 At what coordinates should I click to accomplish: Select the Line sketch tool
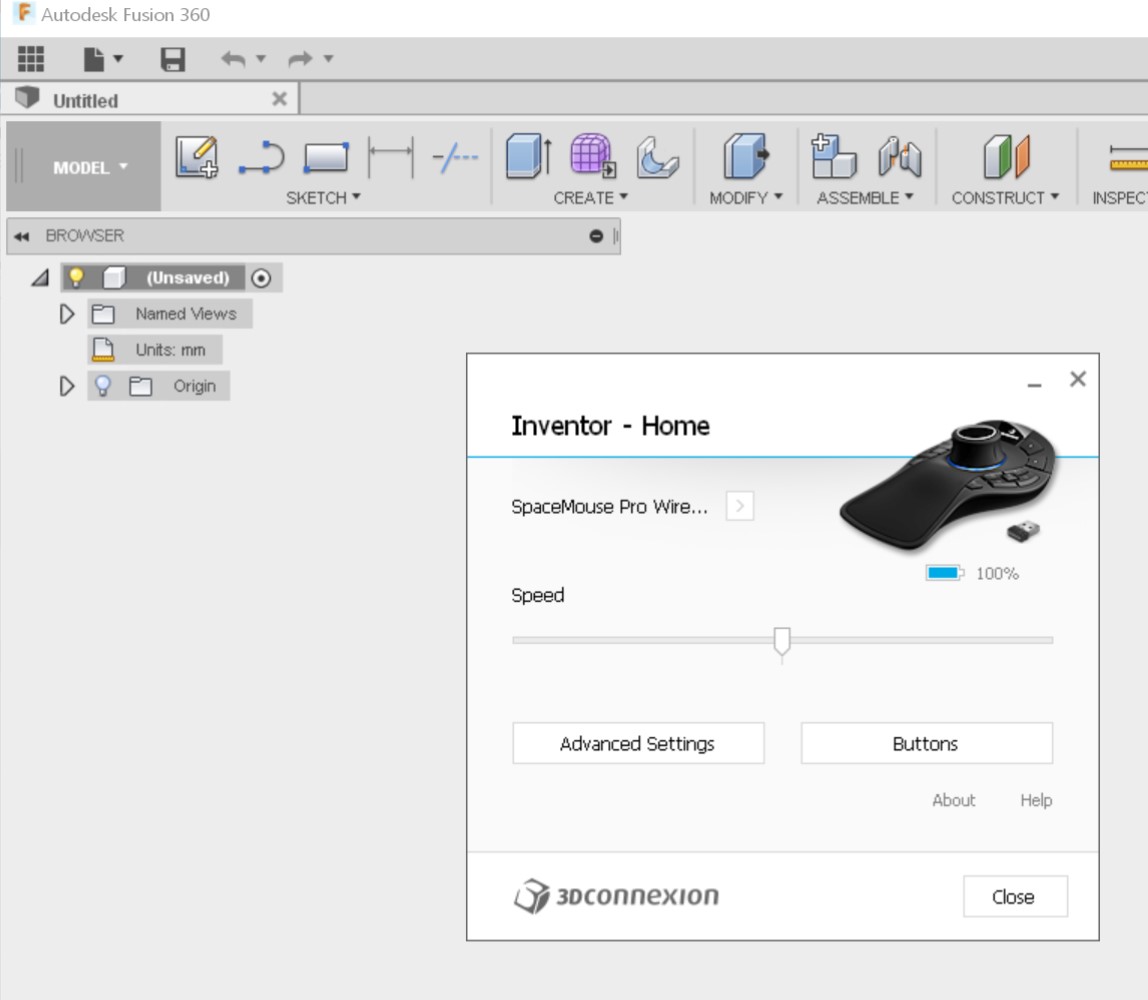[x=261, y=157]
